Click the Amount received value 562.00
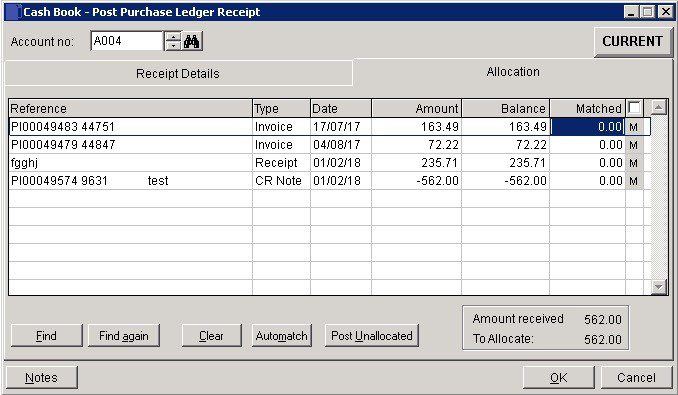 pos(603,319)
